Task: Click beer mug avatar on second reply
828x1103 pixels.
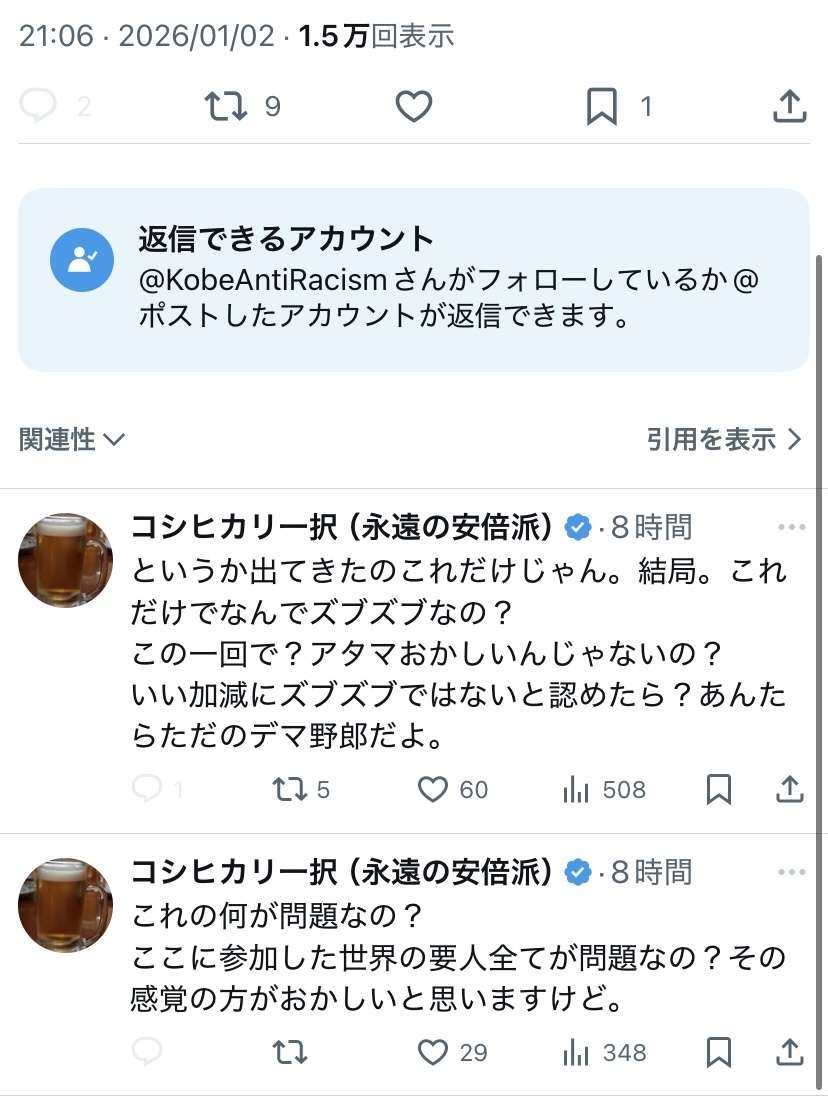Action: tap(65, 905)
